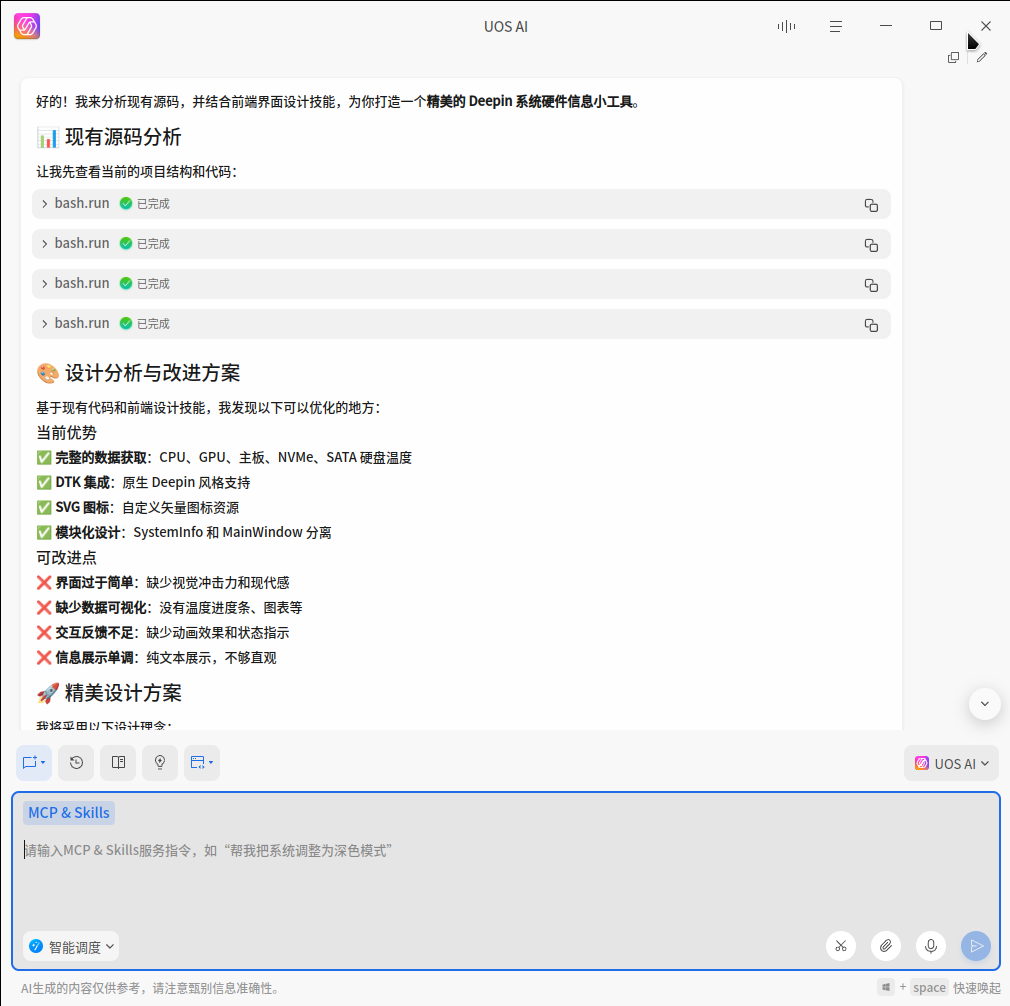Open the UOS AI model selector

click(951, 762)
